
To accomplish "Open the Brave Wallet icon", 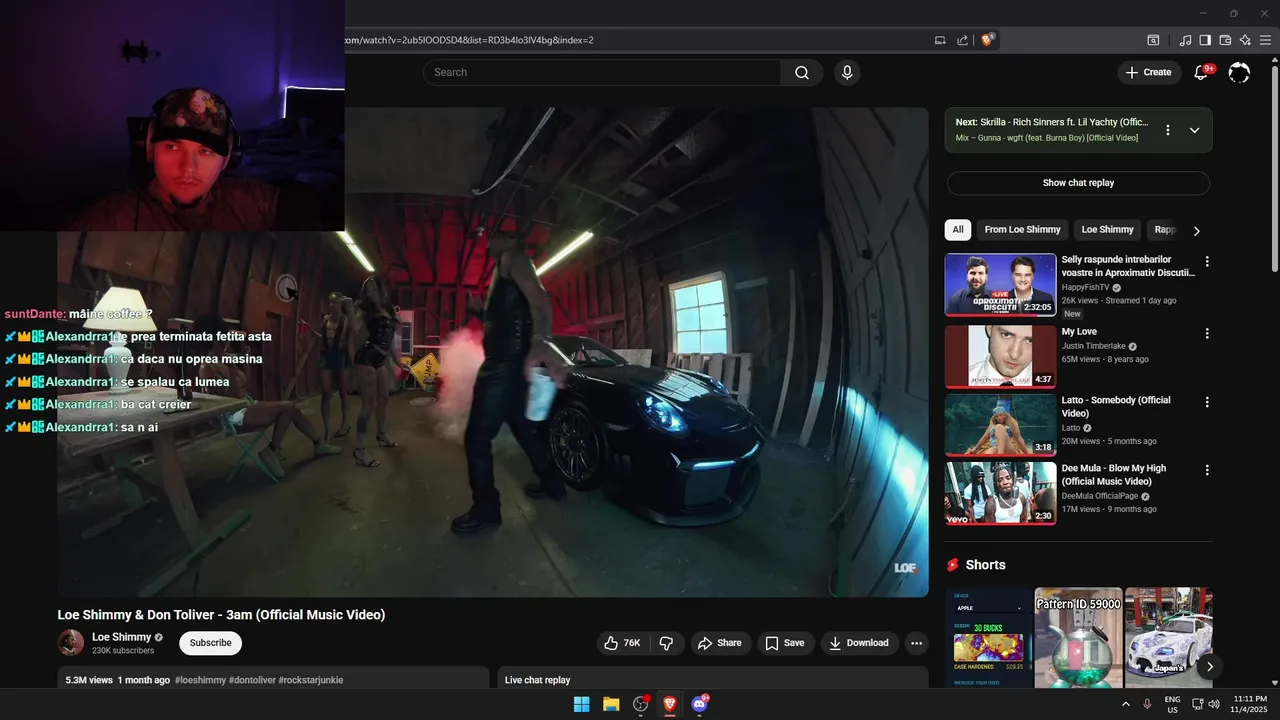I will click(x=1225, y=40).
